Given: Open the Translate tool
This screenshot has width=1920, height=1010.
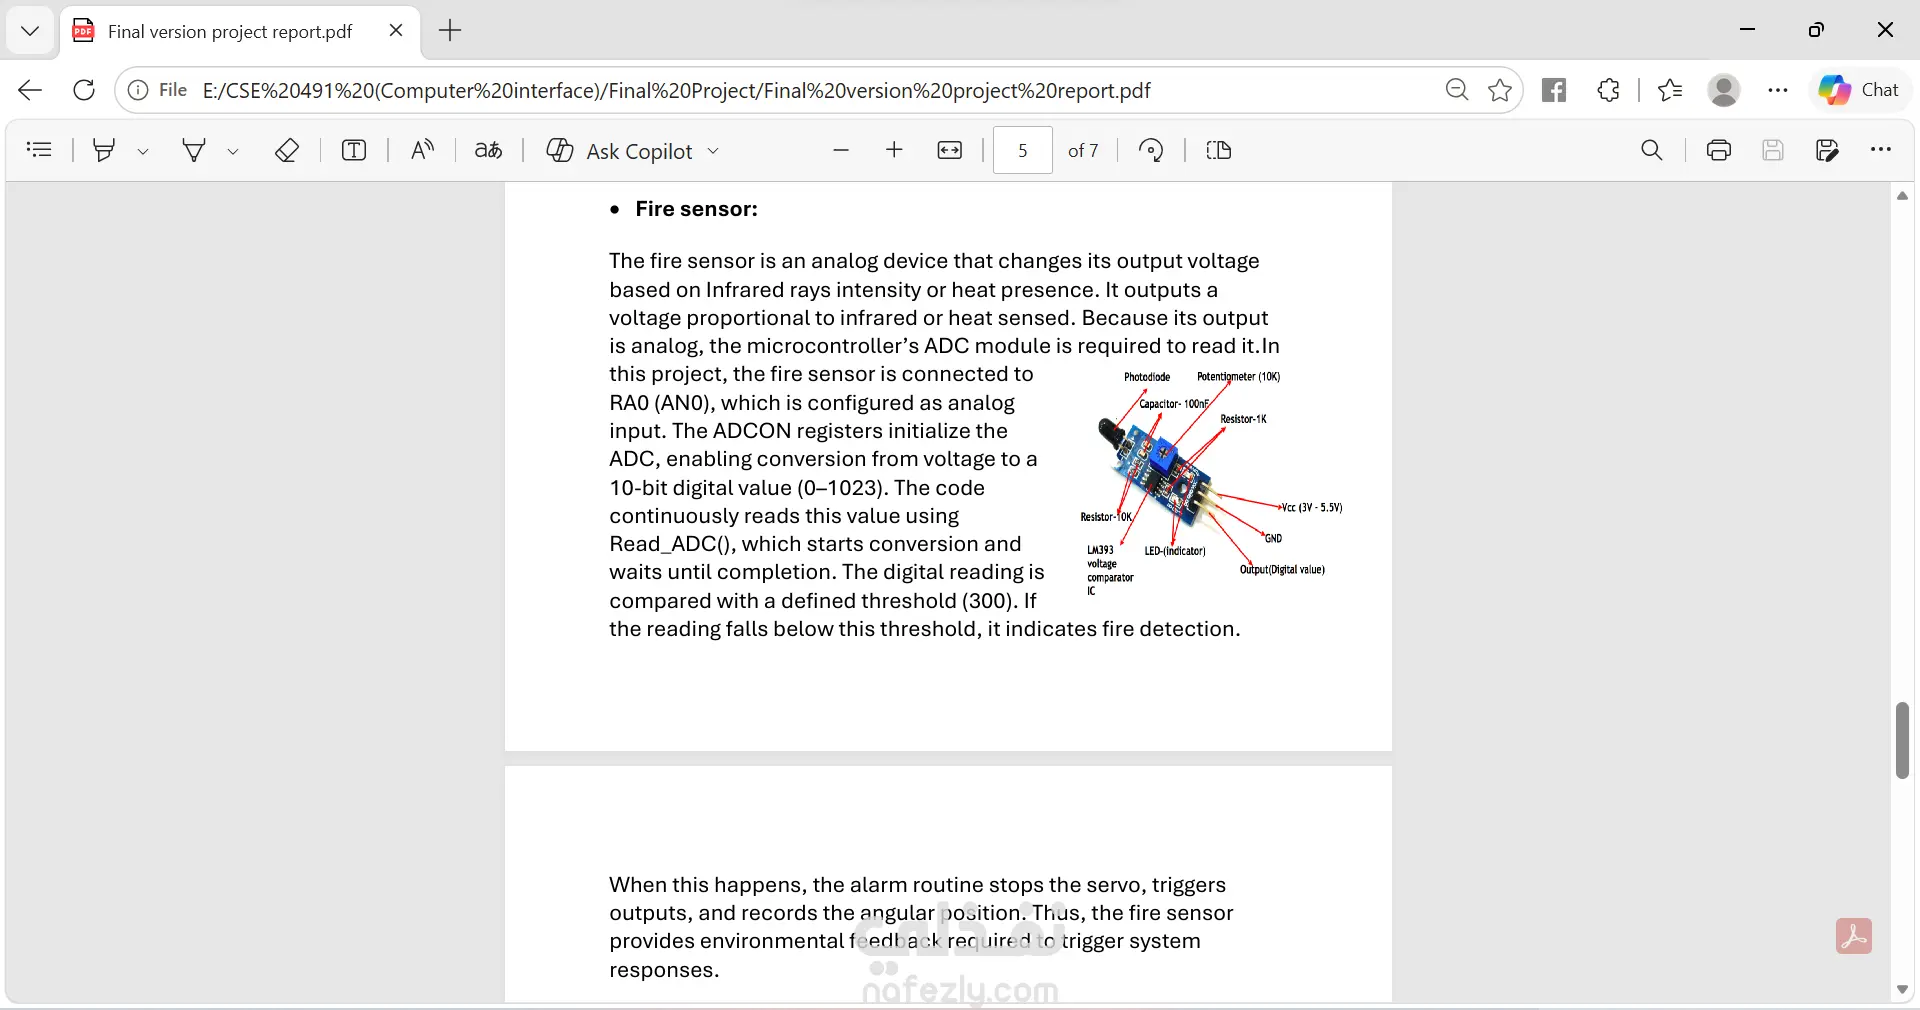Looking at the screenshot, I should click(x=488, y=150).
